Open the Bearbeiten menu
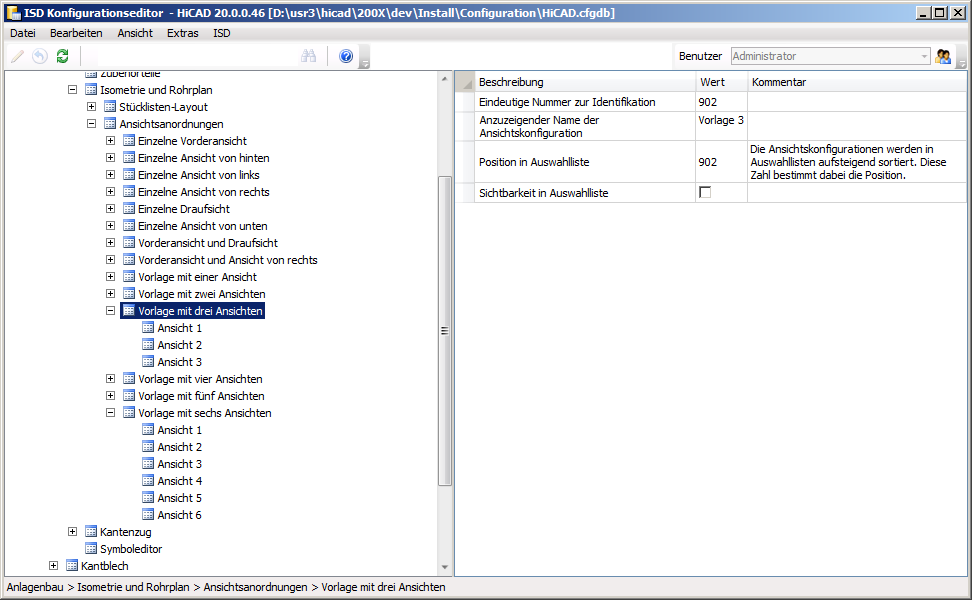This screenshot has height=600, width=972. (76, 33)
